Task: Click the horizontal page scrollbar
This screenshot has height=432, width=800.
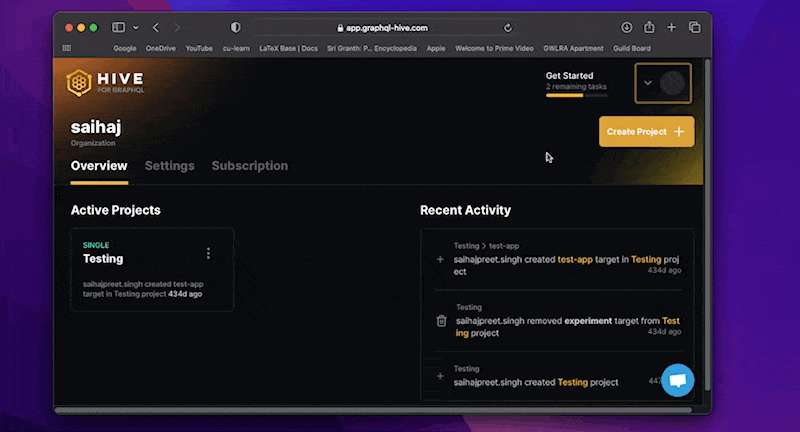Action: pos(373,410)
